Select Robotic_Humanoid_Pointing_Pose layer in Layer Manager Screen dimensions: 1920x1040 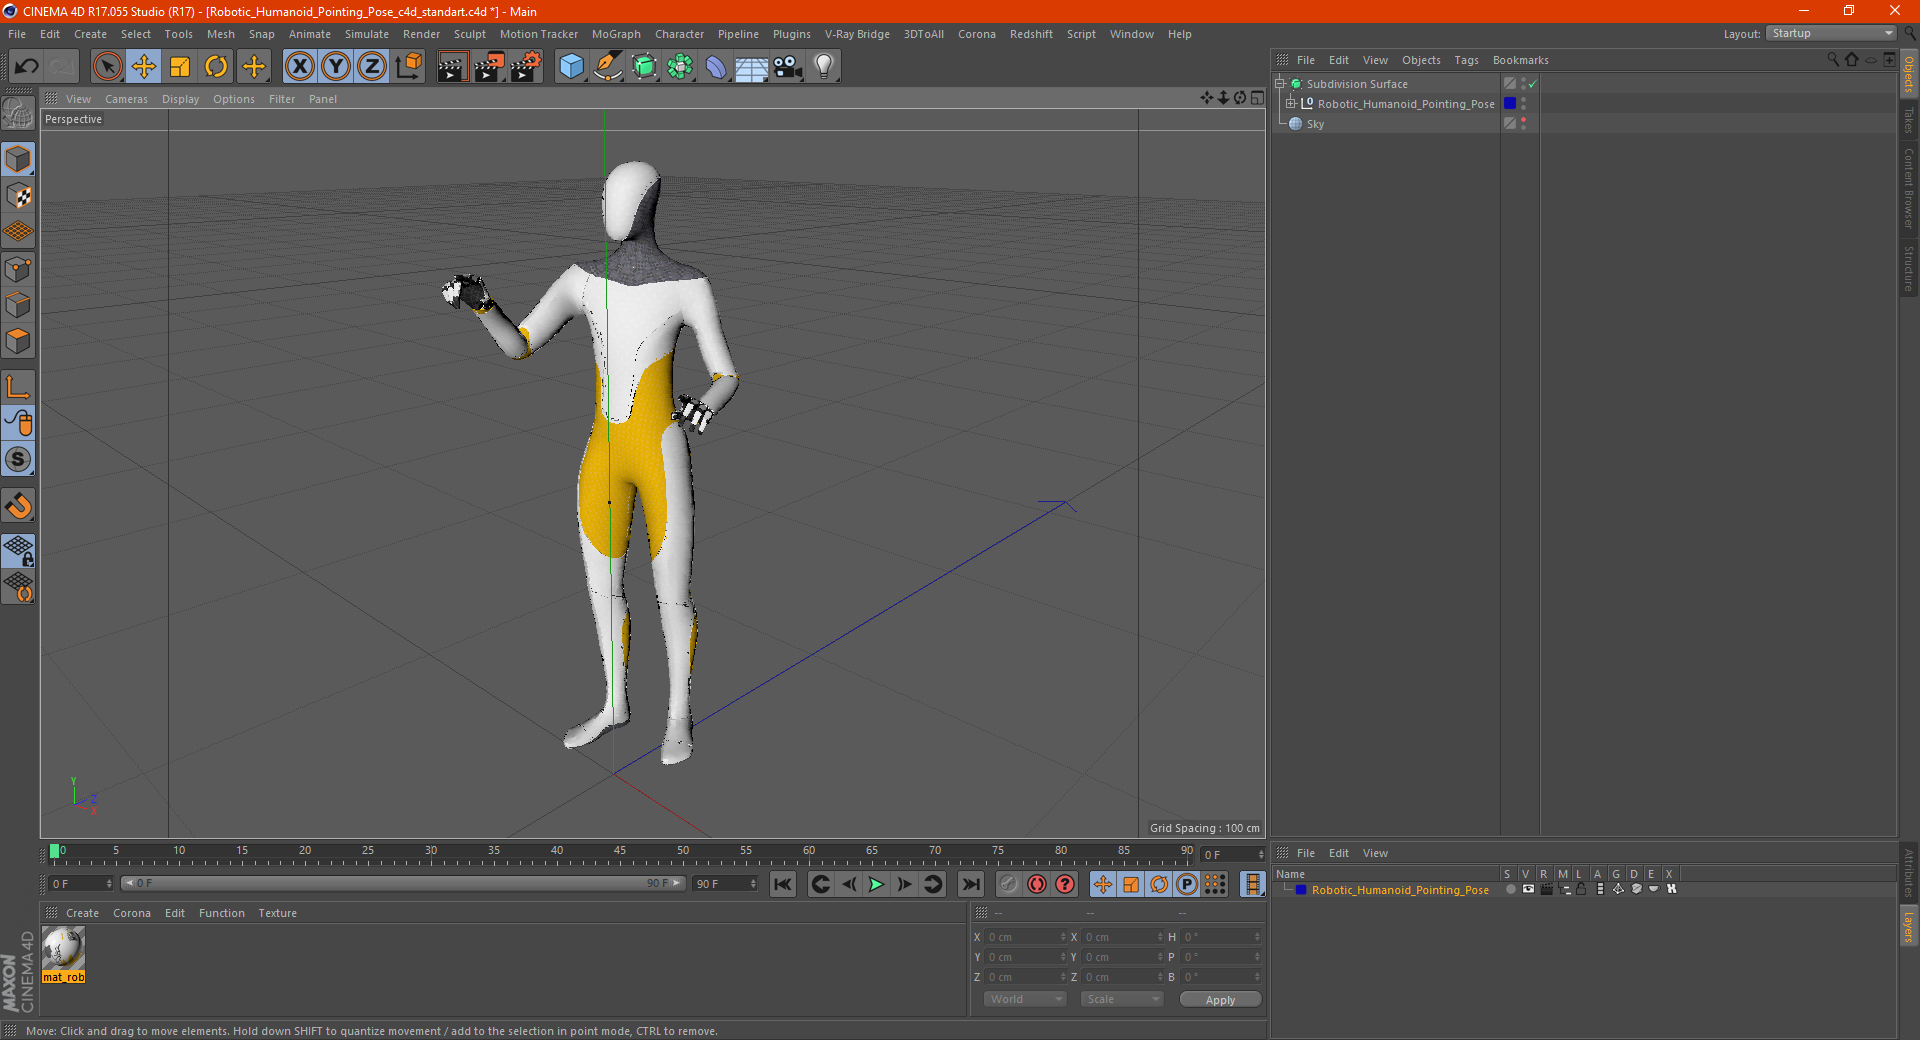[1400, 890]
